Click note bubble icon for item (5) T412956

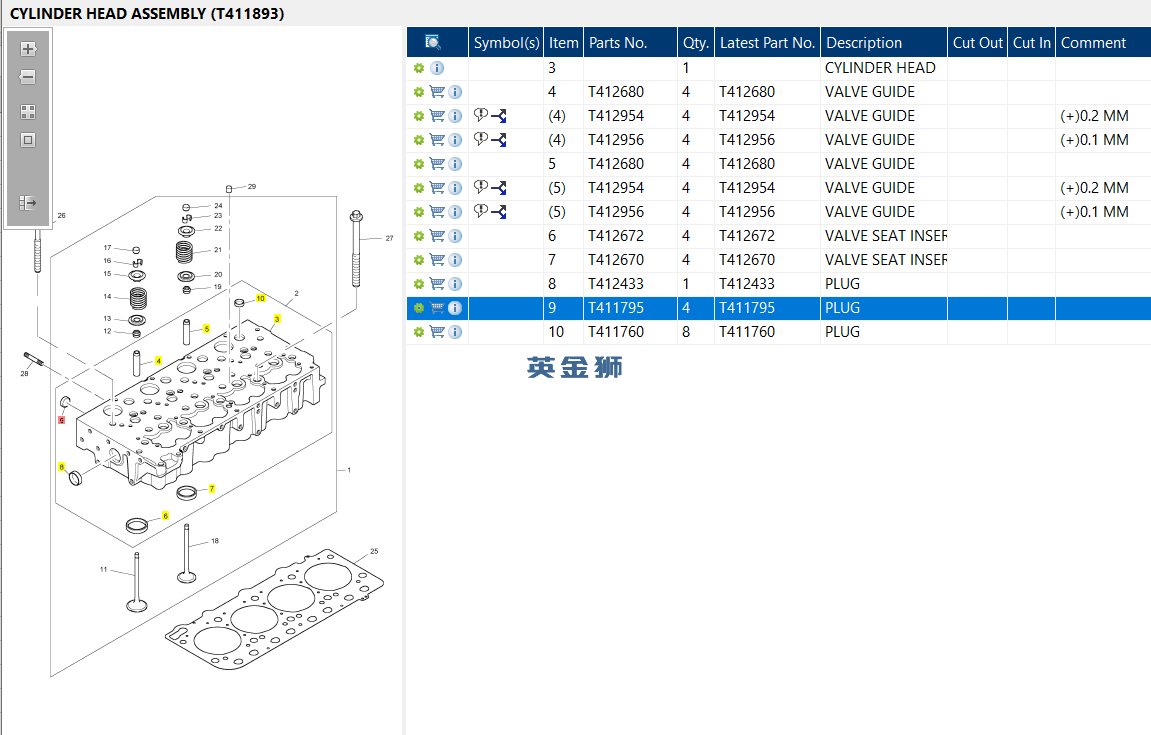(480, 211)
